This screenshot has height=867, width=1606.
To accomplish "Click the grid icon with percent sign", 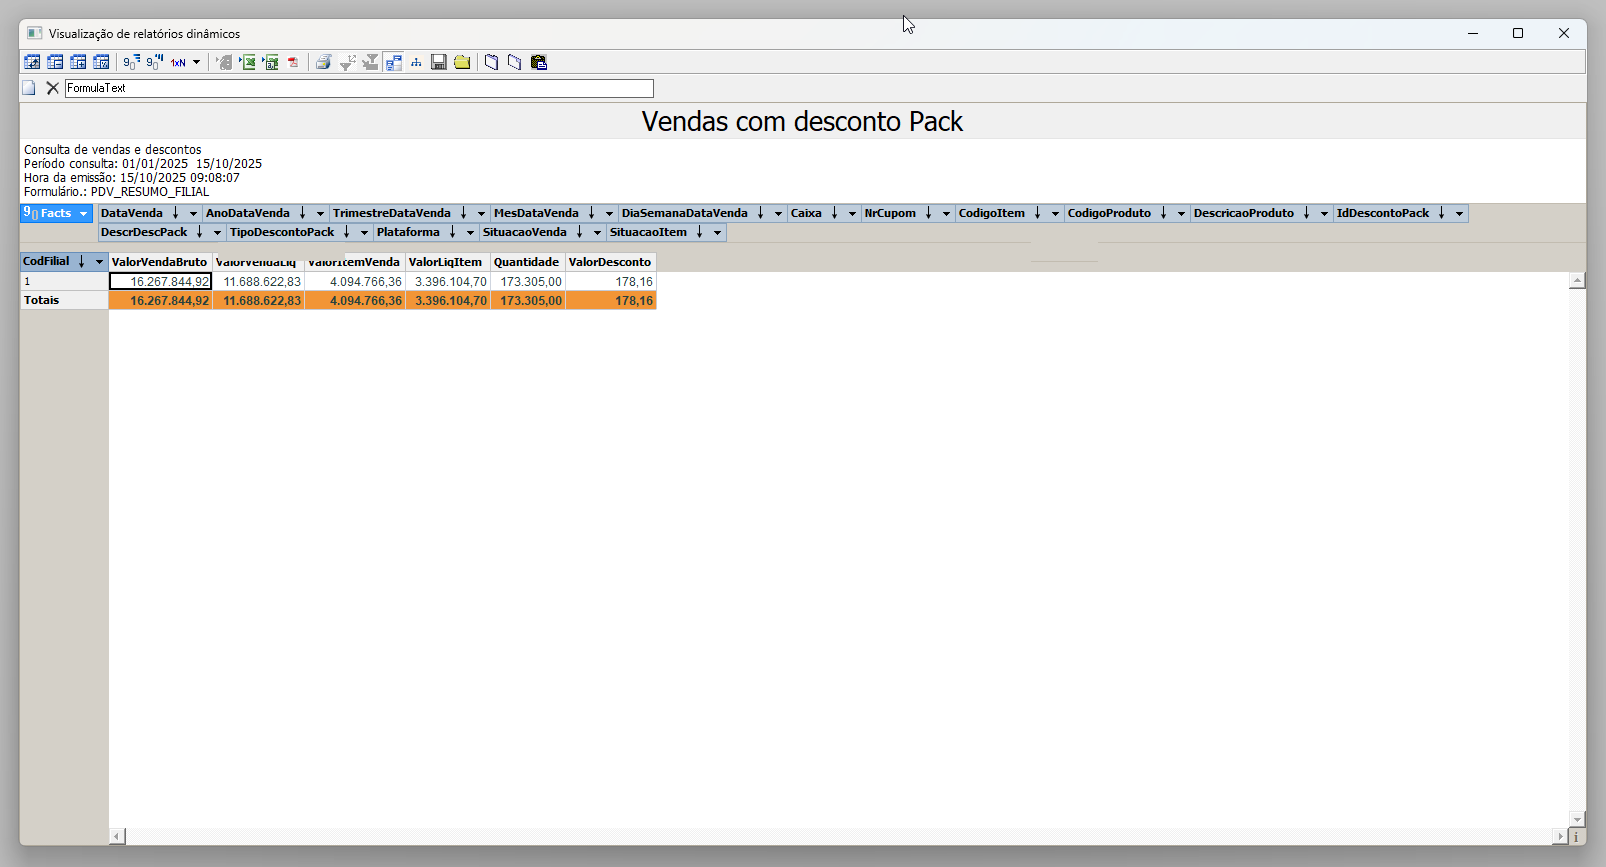I will 101,62.
